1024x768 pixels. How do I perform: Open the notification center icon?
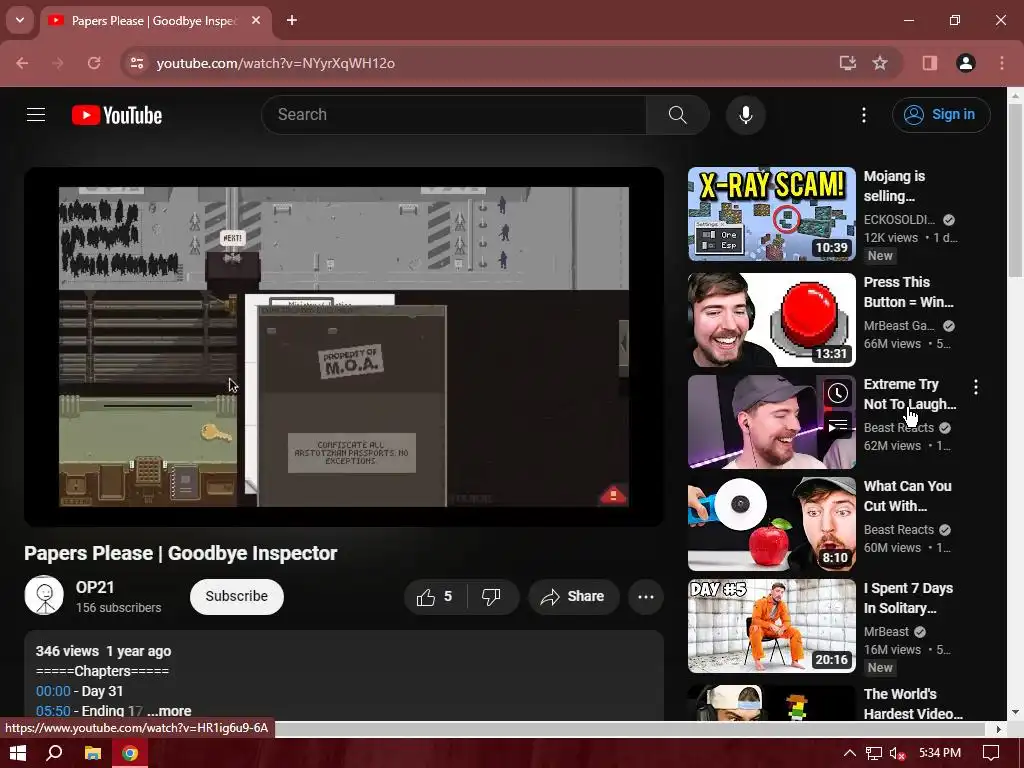click(991, 754)
